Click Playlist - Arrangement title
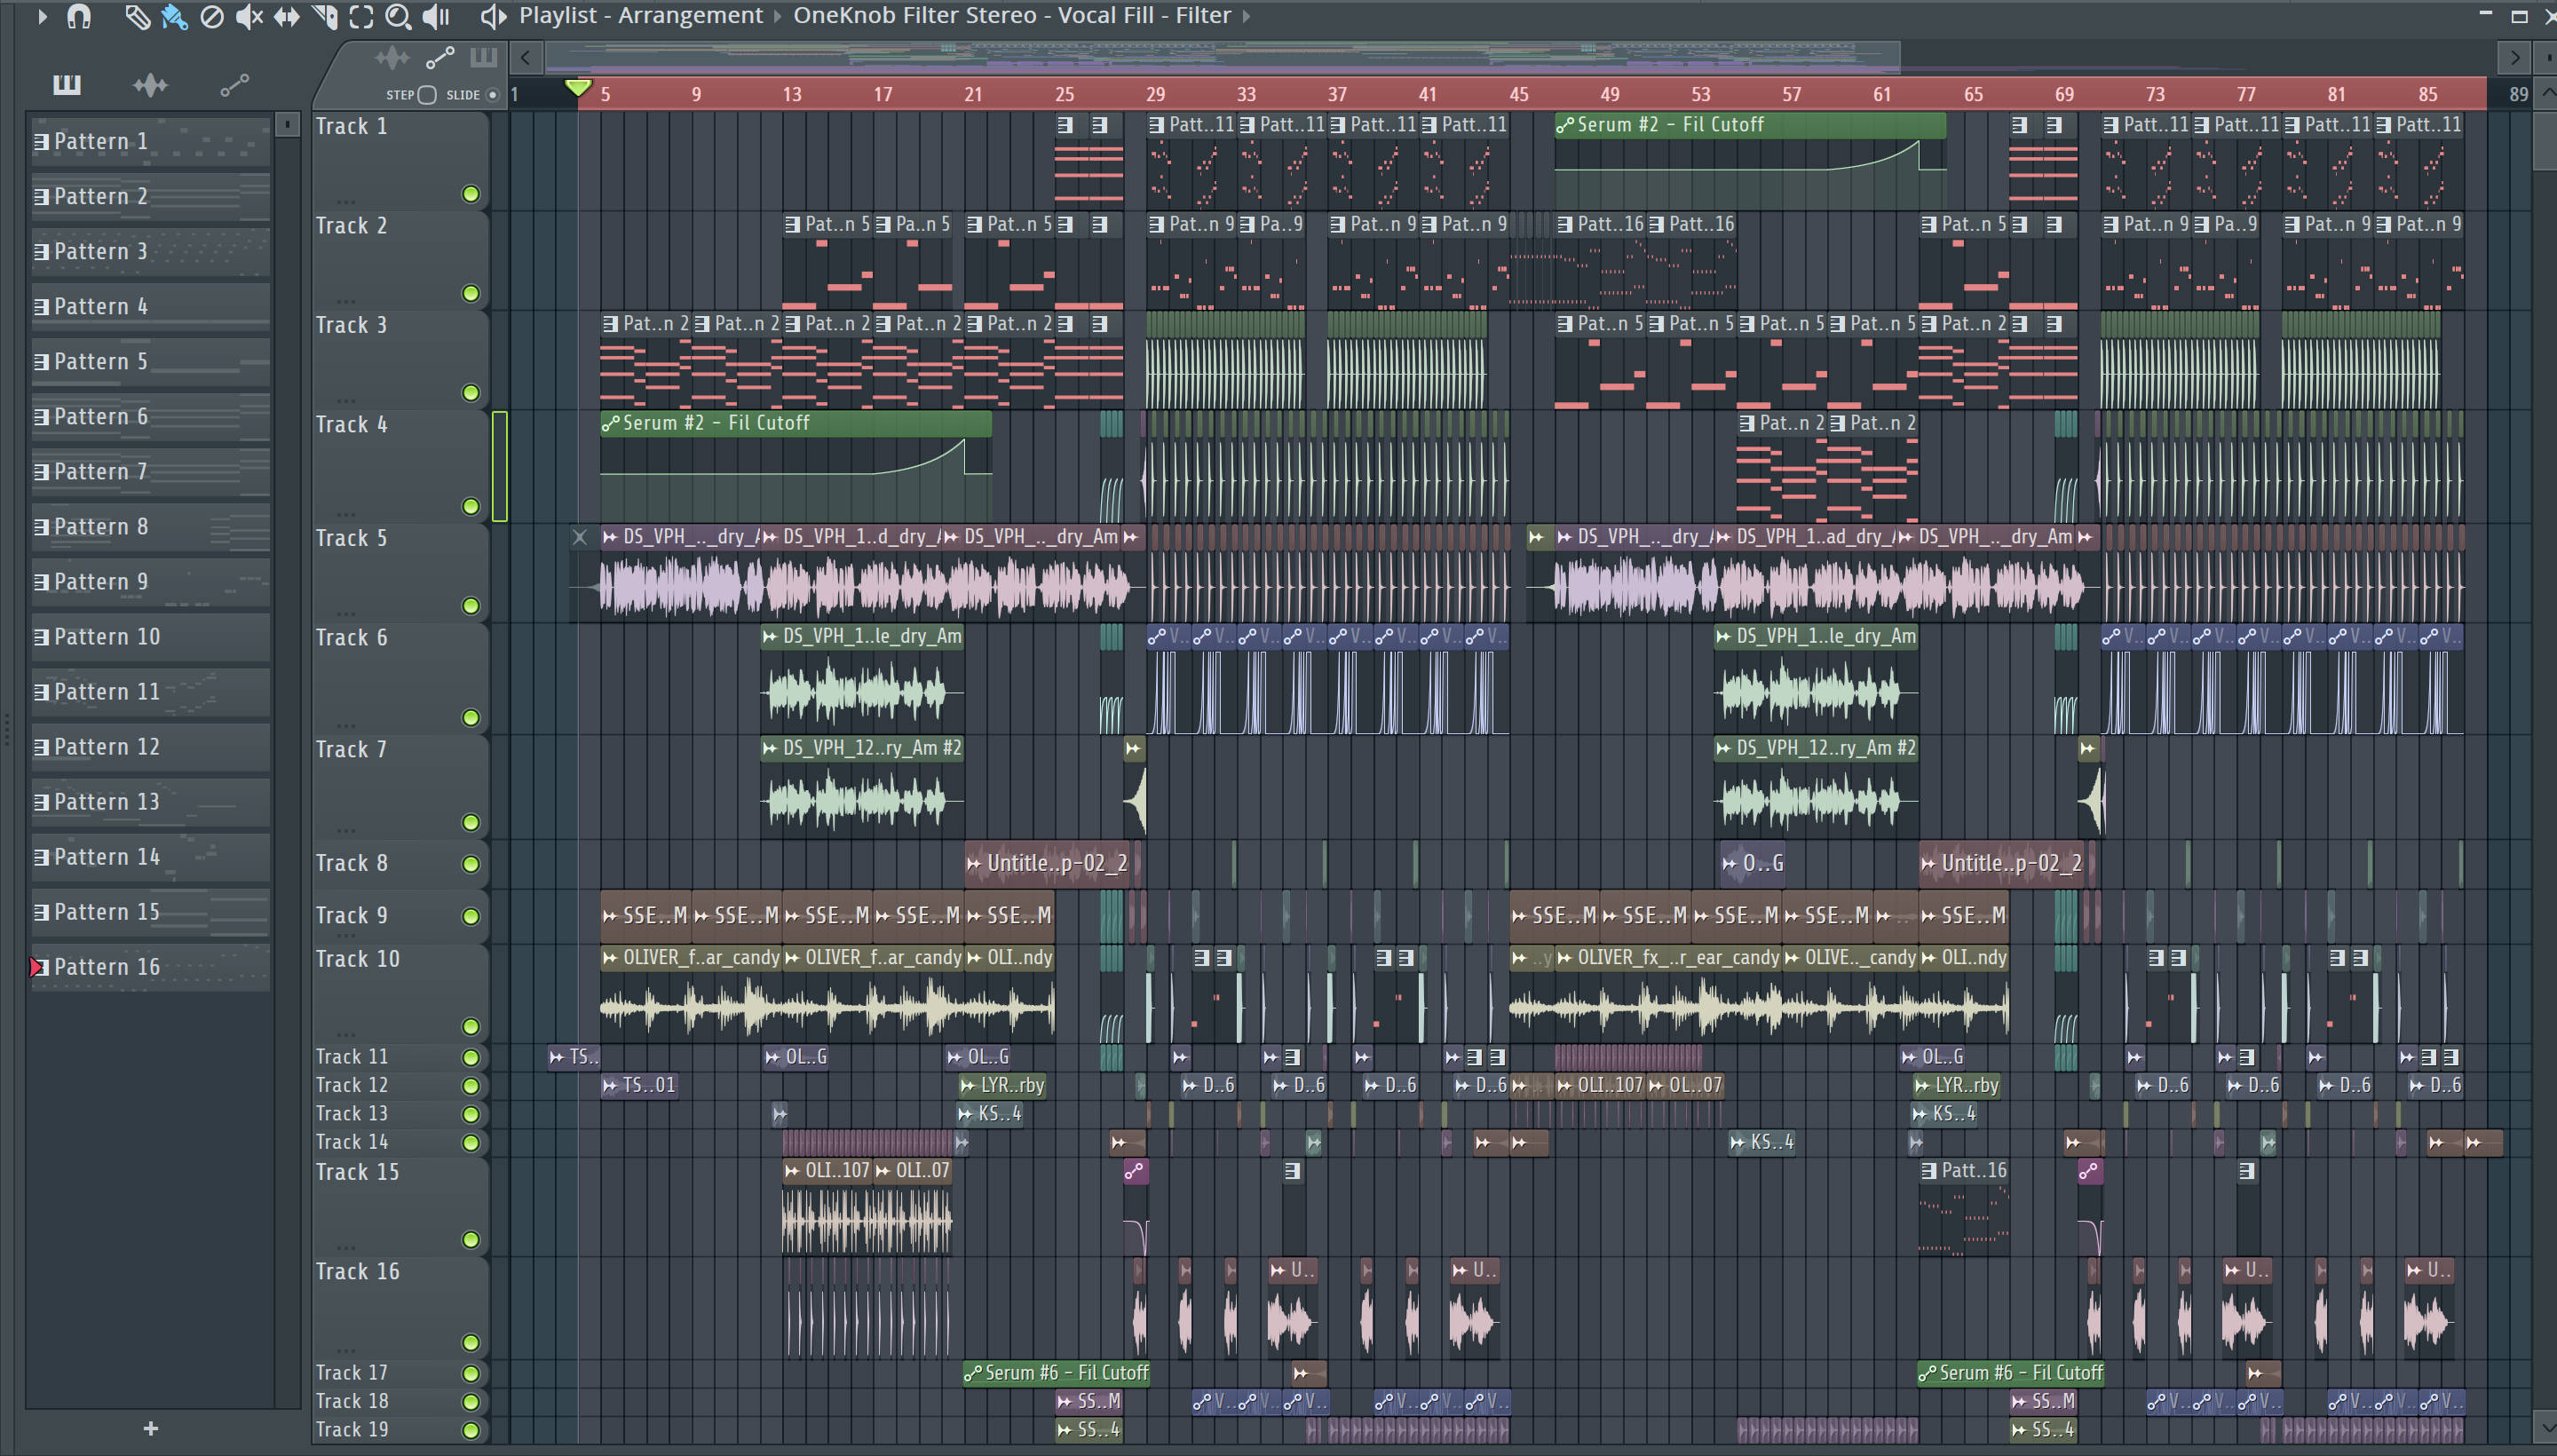2557x1456 pixels. (x=641, y=16)
